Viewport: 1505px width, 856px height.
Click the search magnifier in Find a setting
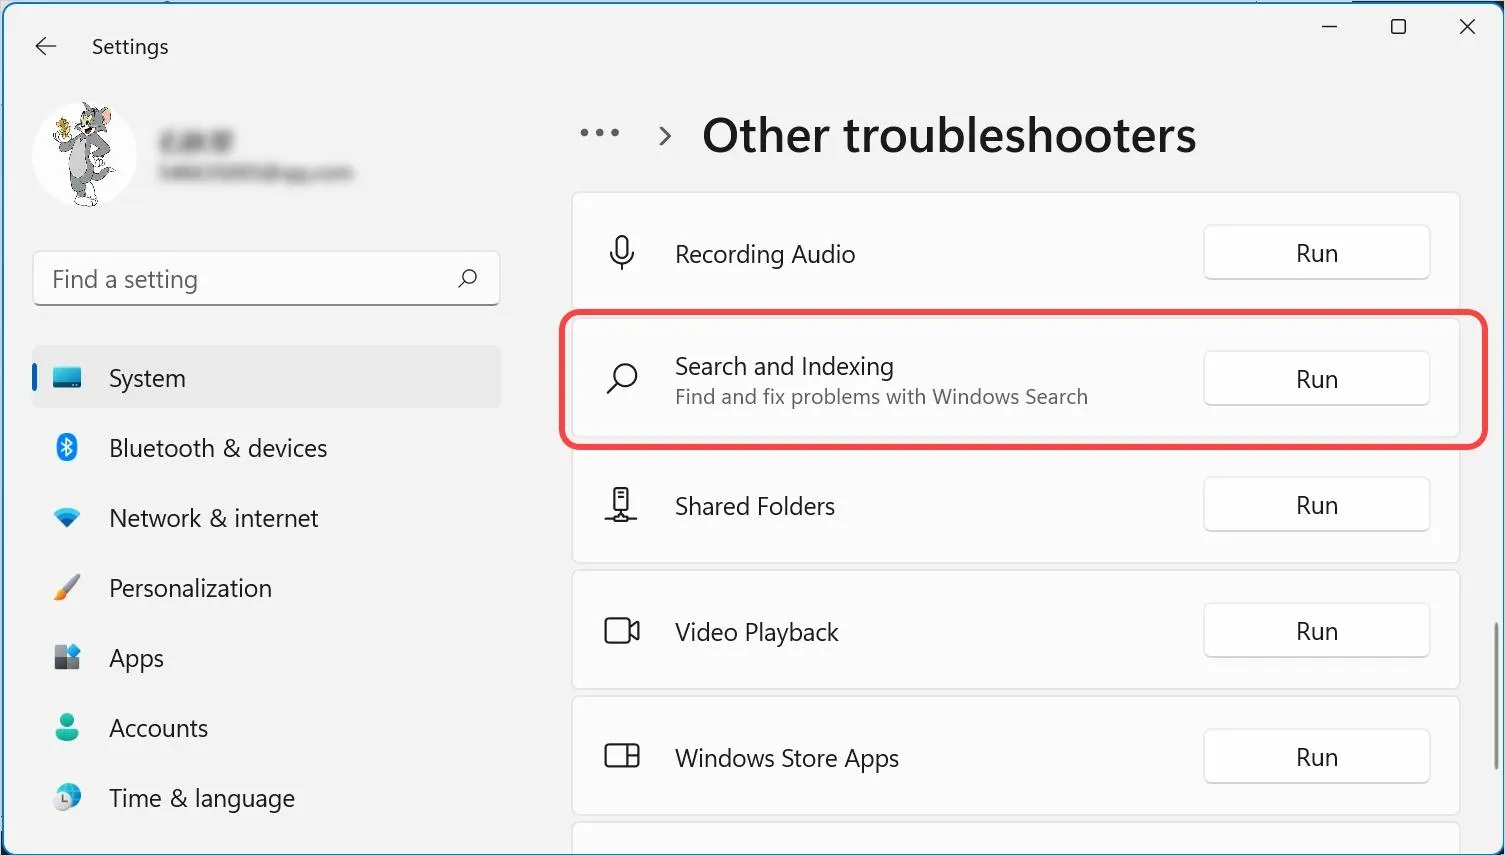pos(467,279)
